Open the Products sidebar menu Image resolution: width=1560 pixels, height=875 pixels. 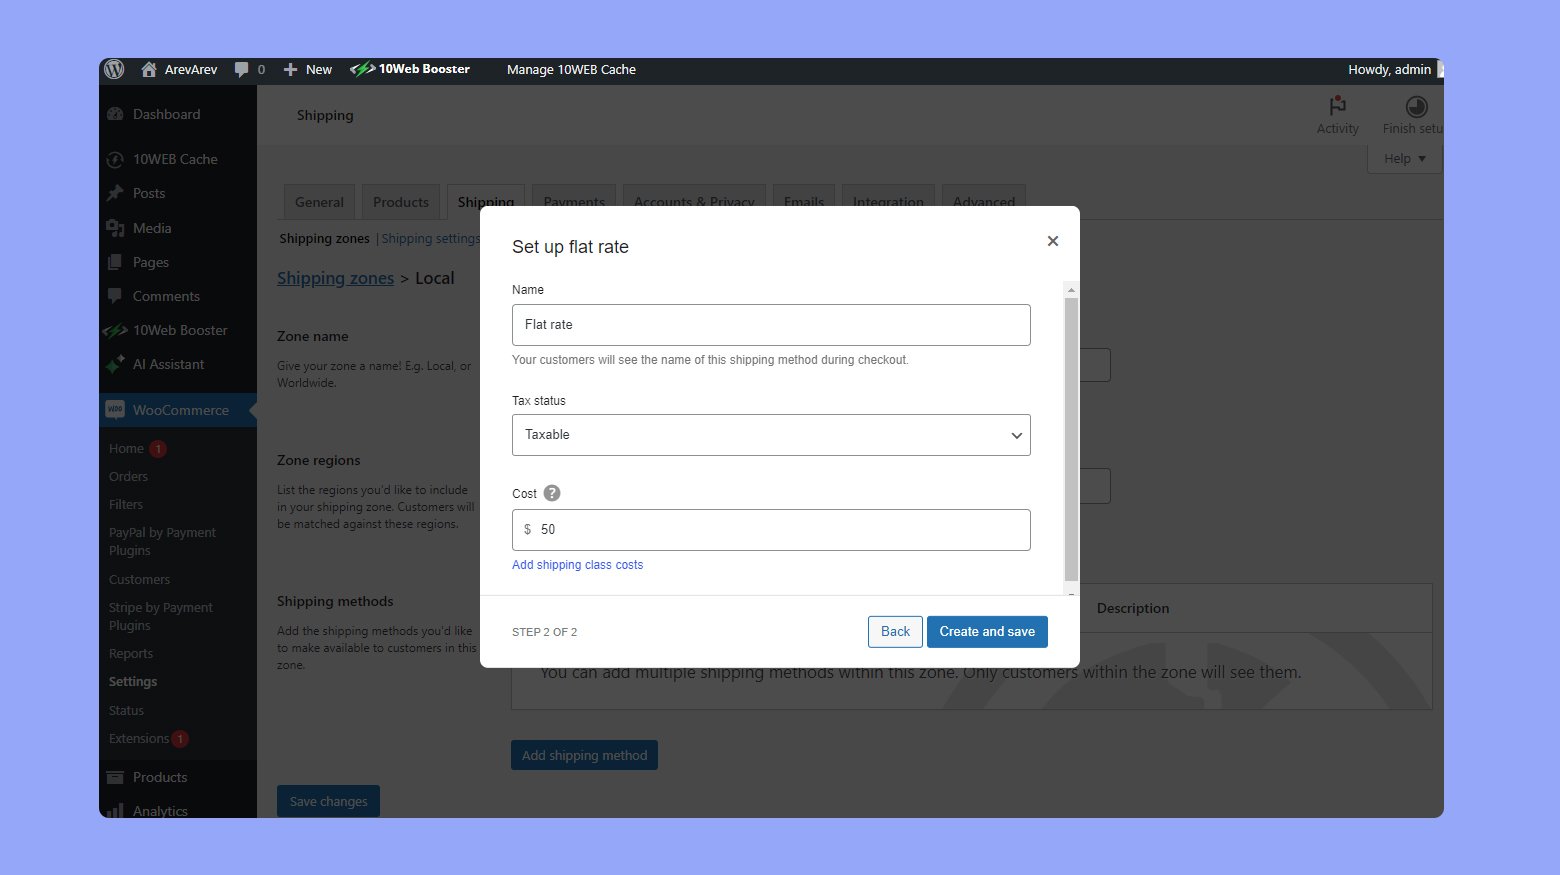[x=159, y=777]
